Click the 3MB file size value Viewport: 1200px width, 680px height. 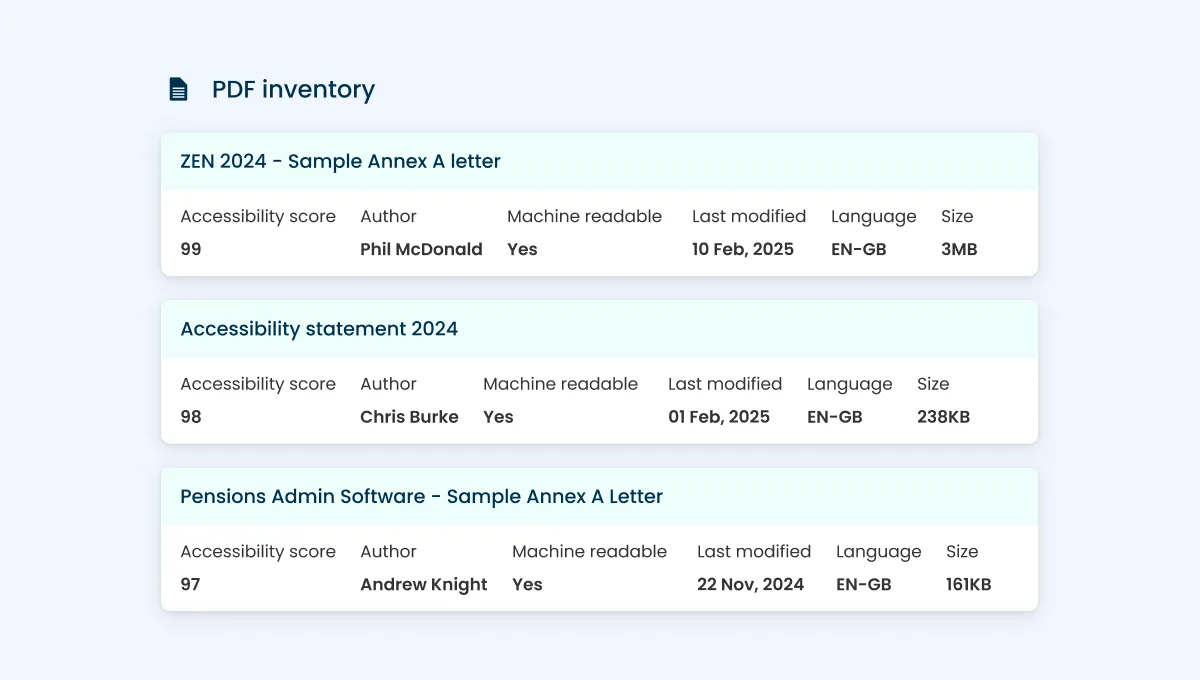click(x=958, y=249)
